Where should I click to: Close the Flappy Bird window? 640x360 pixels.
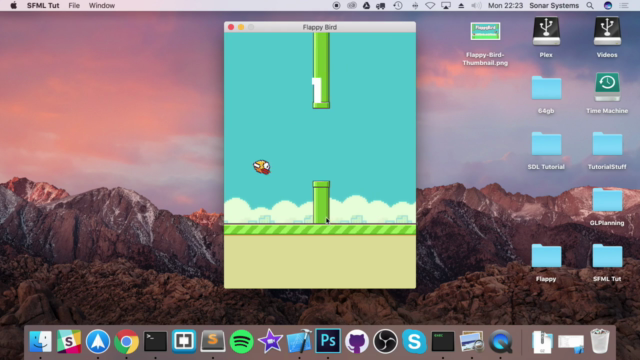(231, 27)
